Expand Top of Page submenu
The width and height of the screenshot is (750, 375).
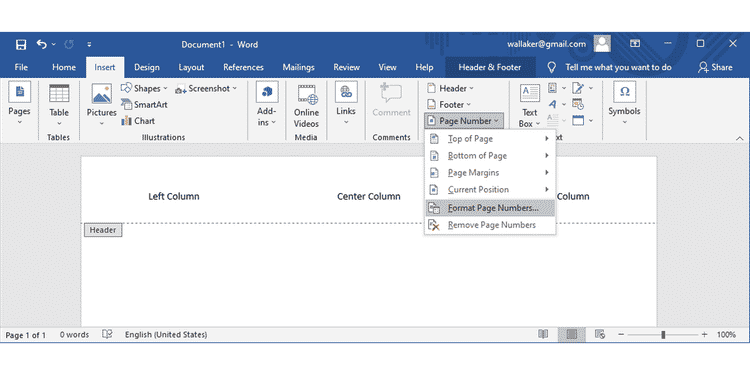[490, 139]
